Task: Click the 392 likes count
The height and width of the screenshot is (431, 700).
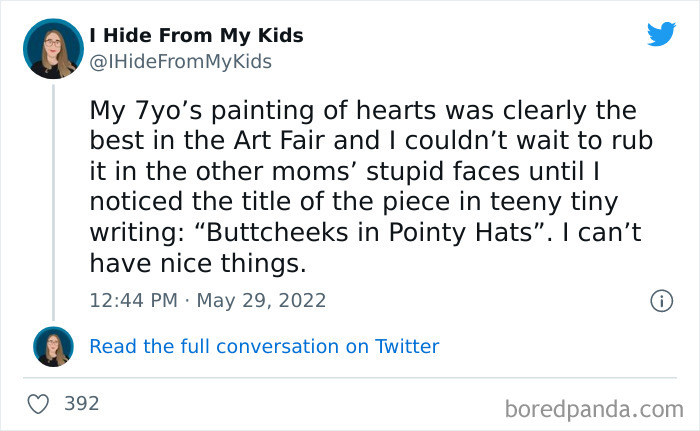Action: point(81,404)
